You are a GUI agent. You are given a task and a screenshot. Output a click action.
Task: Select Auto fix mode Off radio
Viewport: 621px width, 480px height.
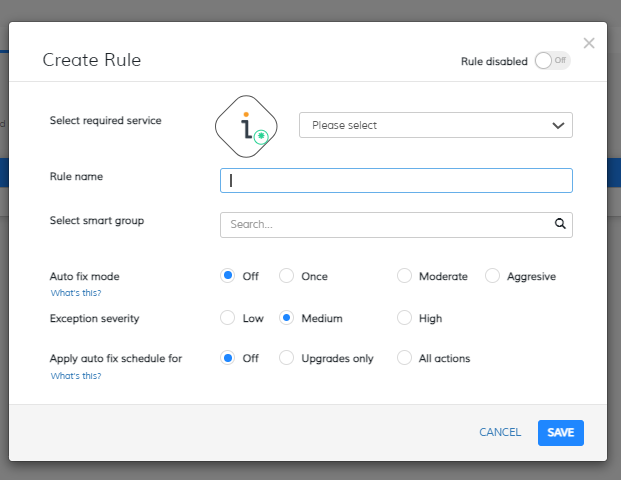coord(228,276)
